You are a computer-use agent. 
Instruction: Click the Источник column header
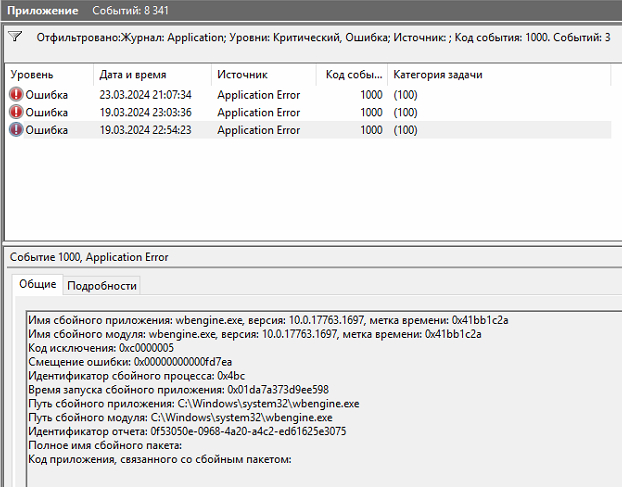point(241,75)
